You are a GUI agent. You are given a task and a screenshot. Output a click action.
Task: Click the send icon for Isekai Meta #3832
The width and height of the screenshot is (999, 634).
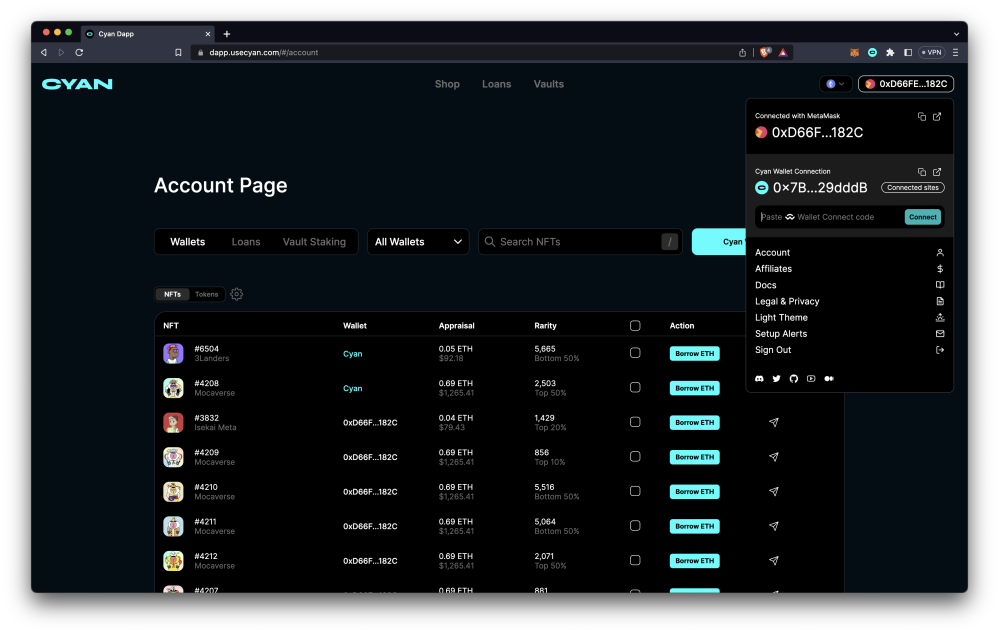[x=773, y=422]
